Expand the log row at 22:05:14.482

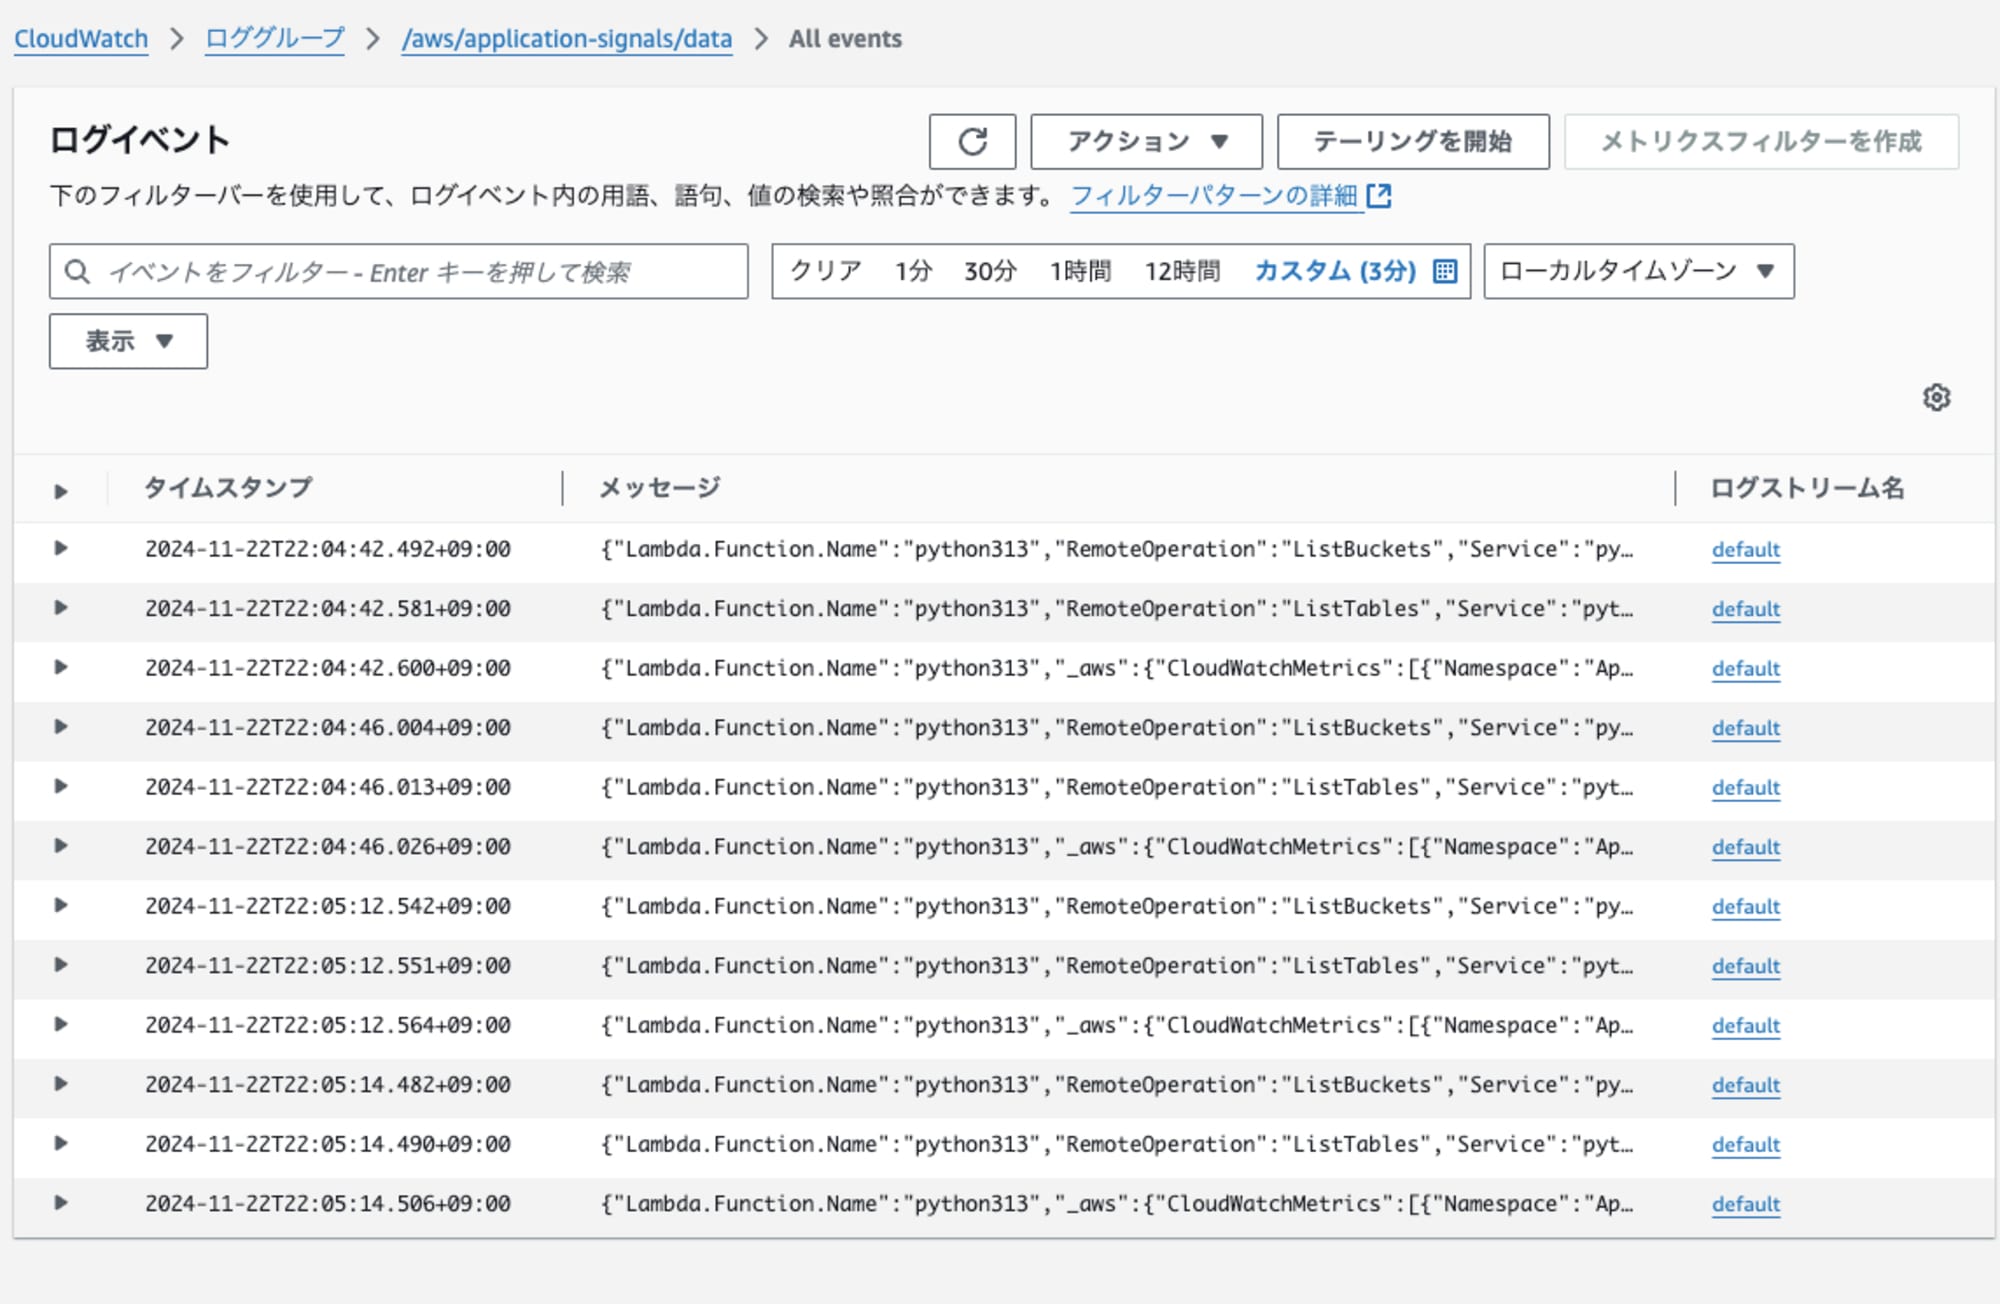(61, 1083)
